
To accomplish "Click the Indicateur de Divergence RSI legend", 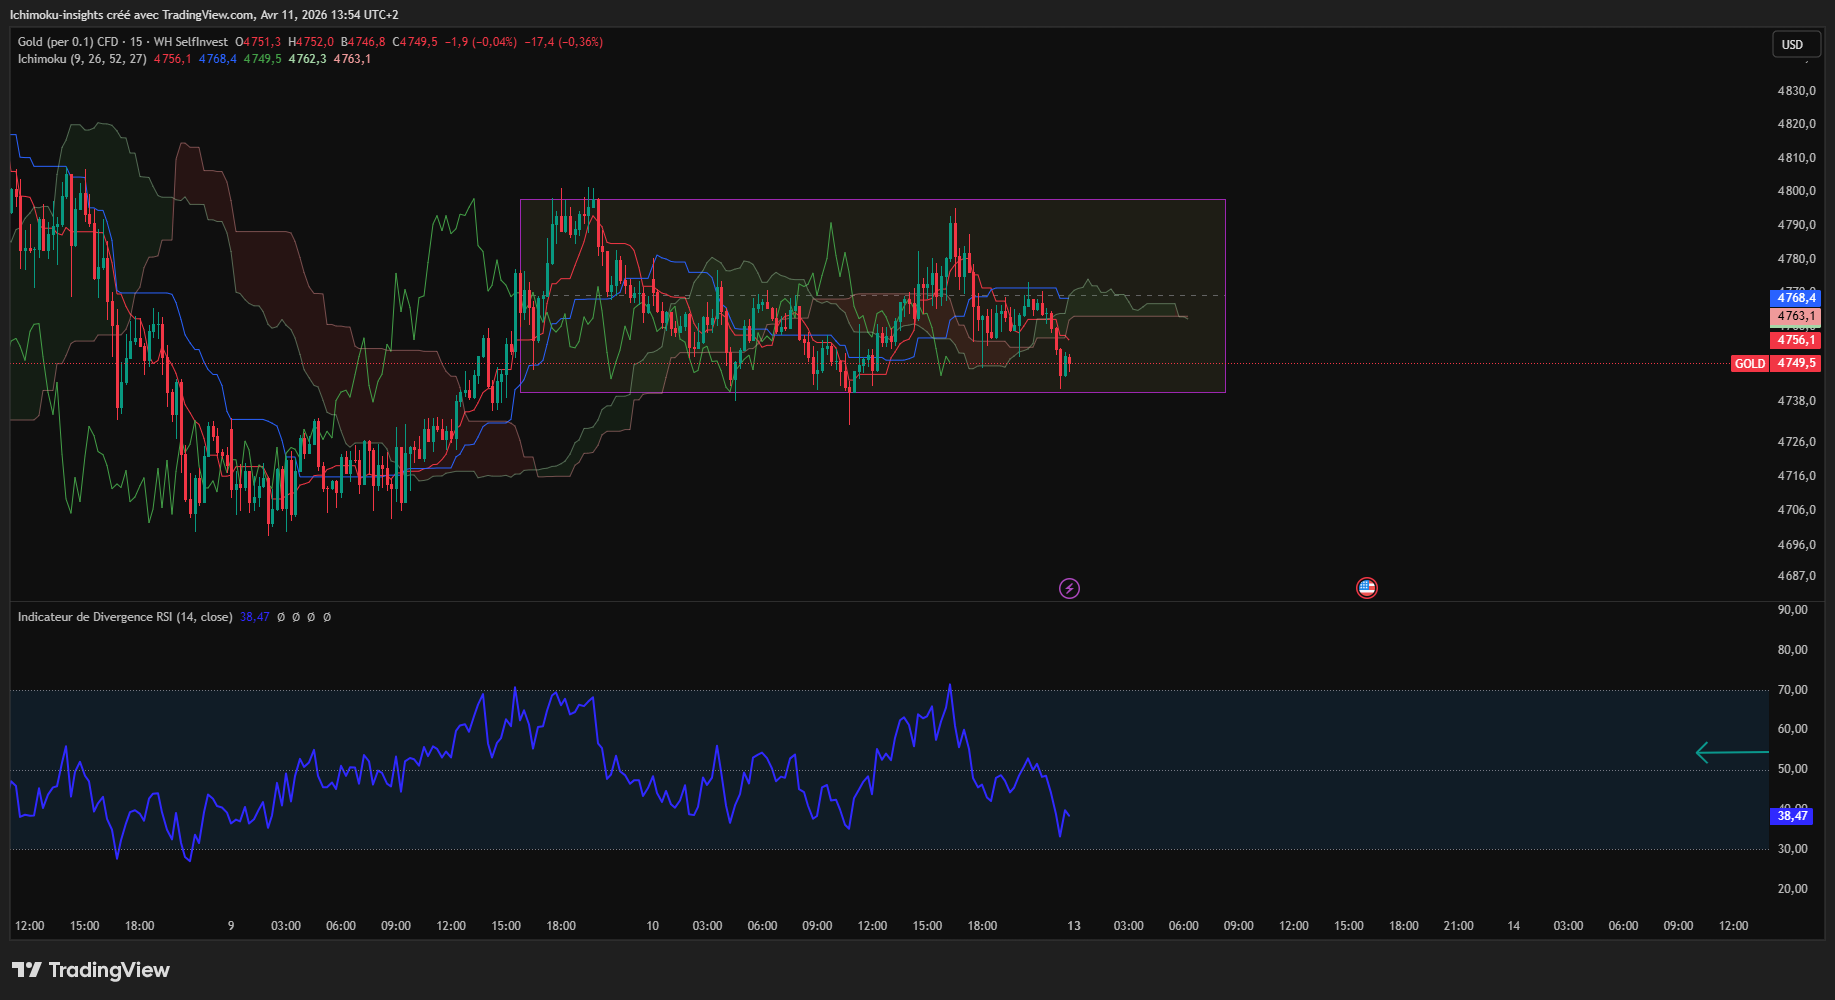I will coord(125,617).
